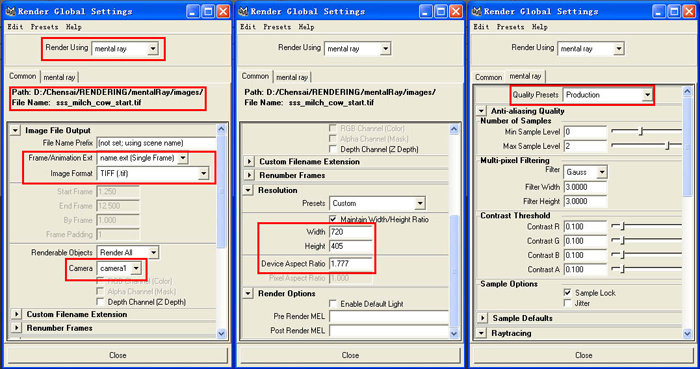The height and width of the screenshot is (369, 700).
Task: Collapse the Render Options section
Action: click(x=249, y=293)
